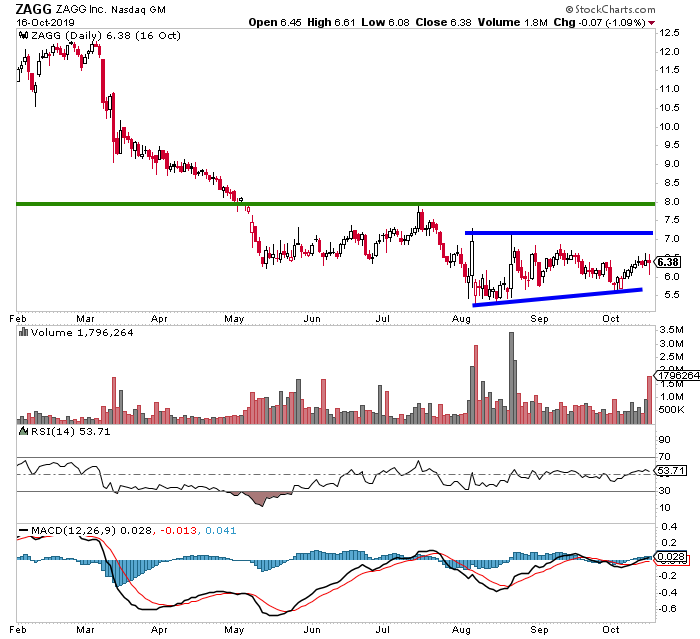The image size is (700, 639).
Task: Click the May label on the price chart time axis
Action: click(234, 319)
